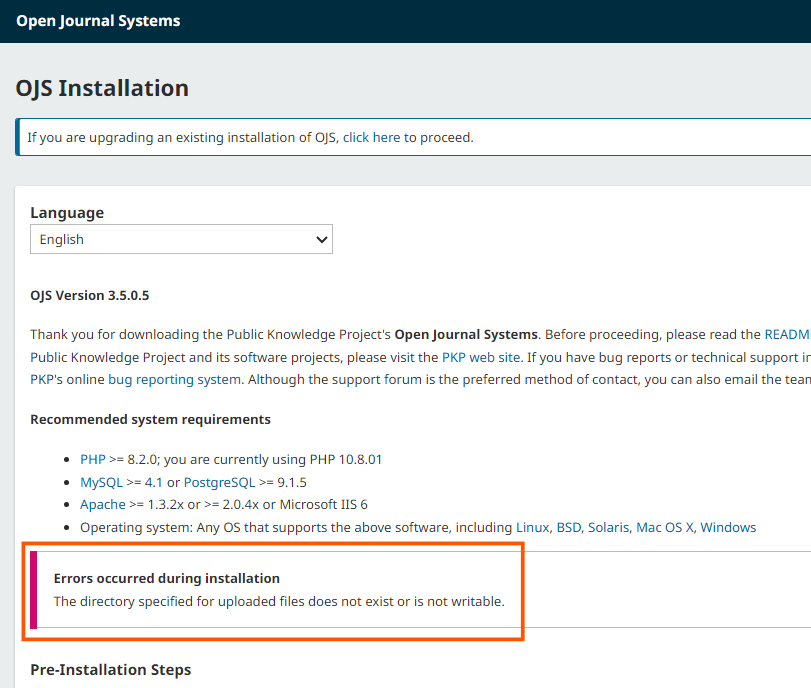Select the 'Recommended system requirements' heading

click(151, 419)
